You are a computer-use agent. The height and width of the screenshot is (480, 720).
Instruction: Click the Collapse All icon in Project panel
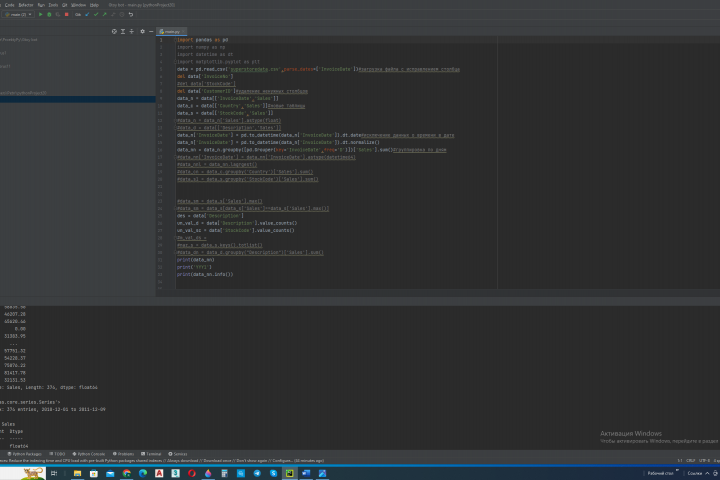click(133, 32)
